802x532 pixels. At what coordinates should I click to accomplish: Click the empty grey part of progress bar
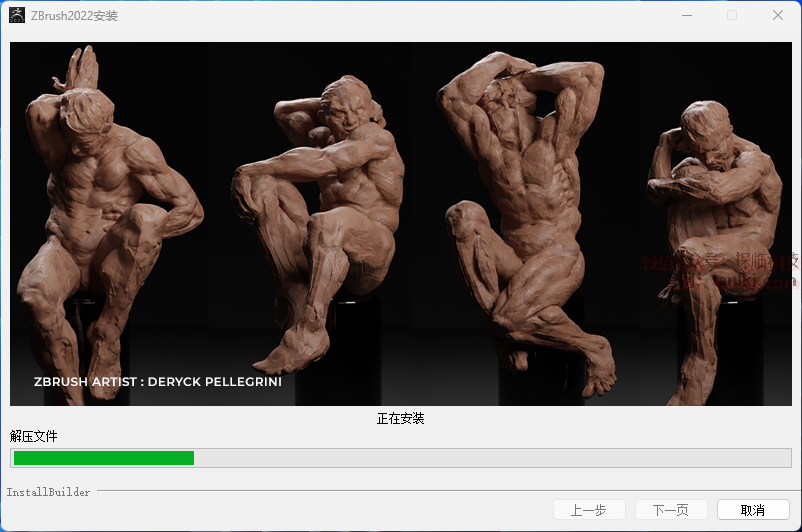click(x=490, y=458)
